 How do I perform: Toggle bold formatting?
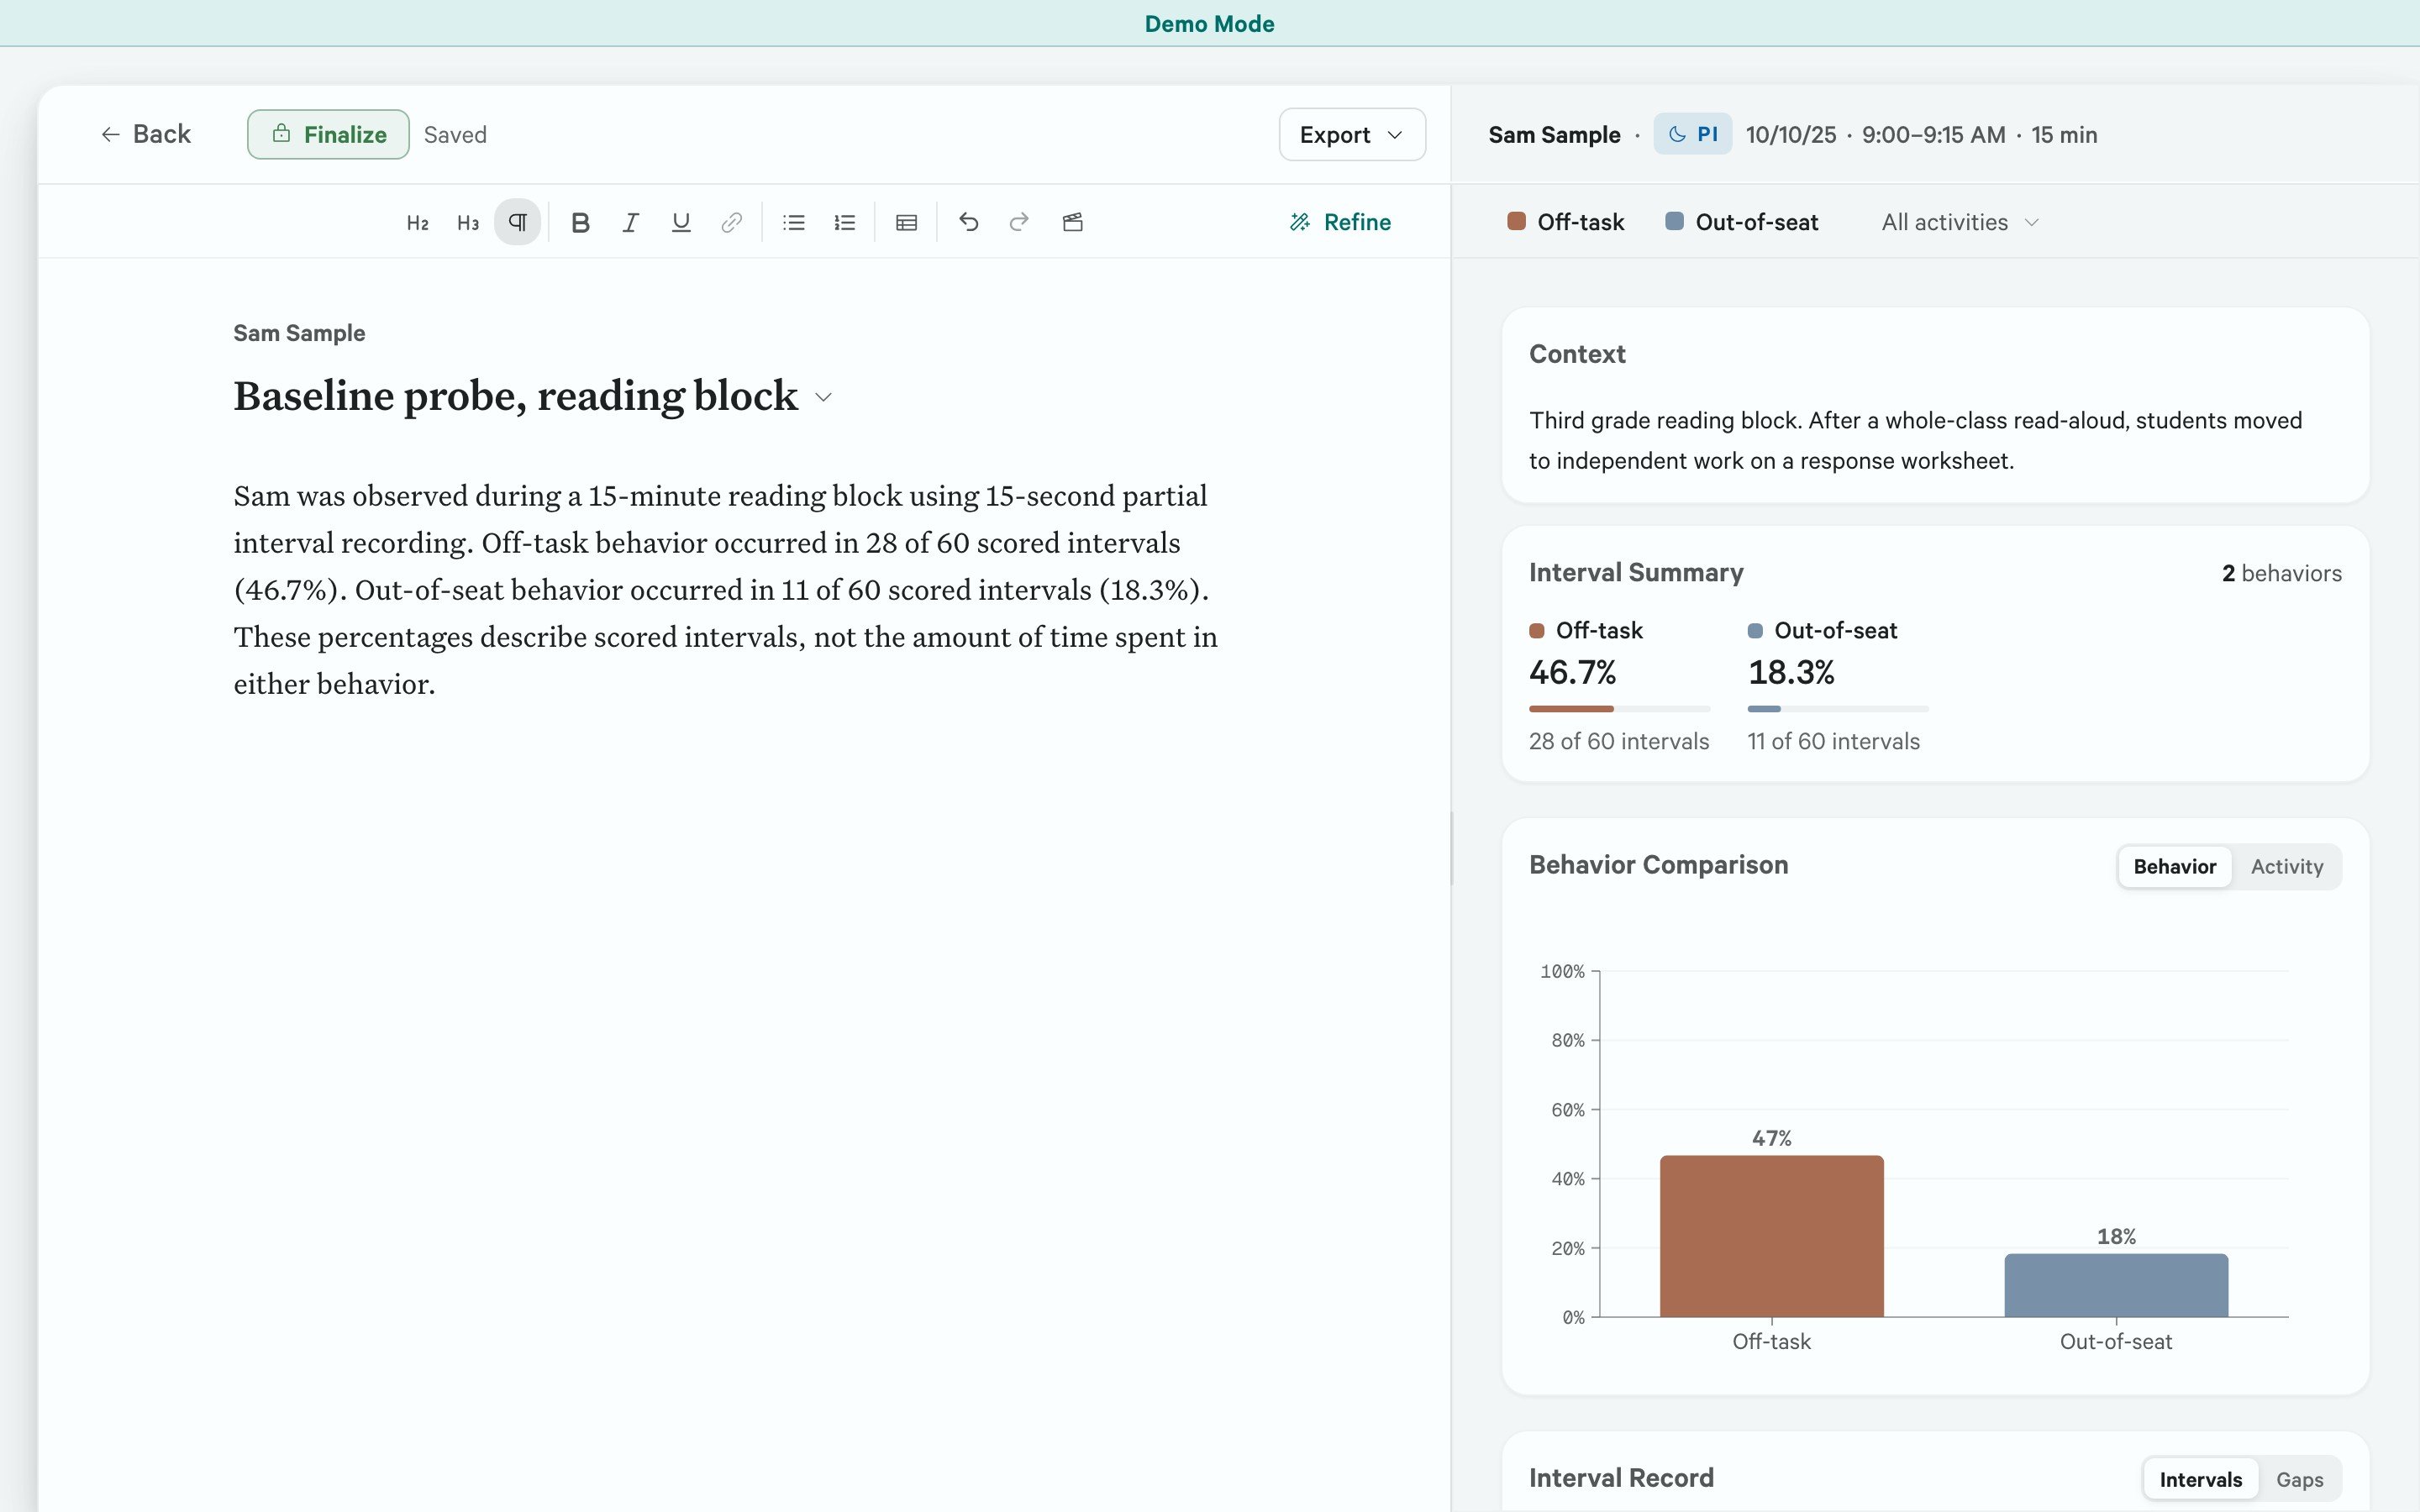(580, 222)
